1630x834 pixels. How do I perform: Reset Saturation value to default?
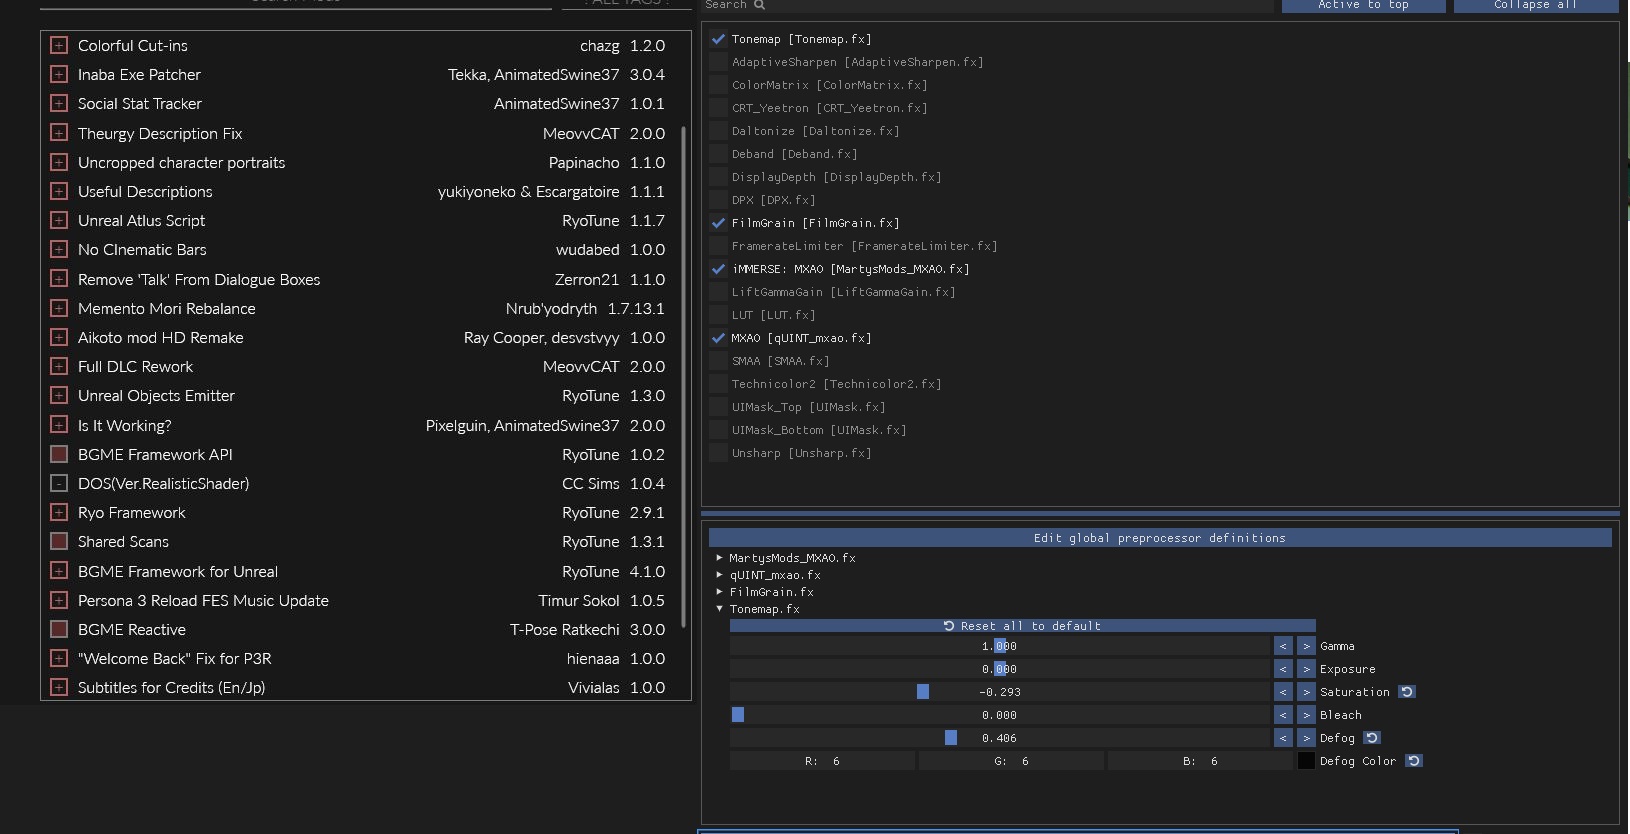tap(1406, 692)
